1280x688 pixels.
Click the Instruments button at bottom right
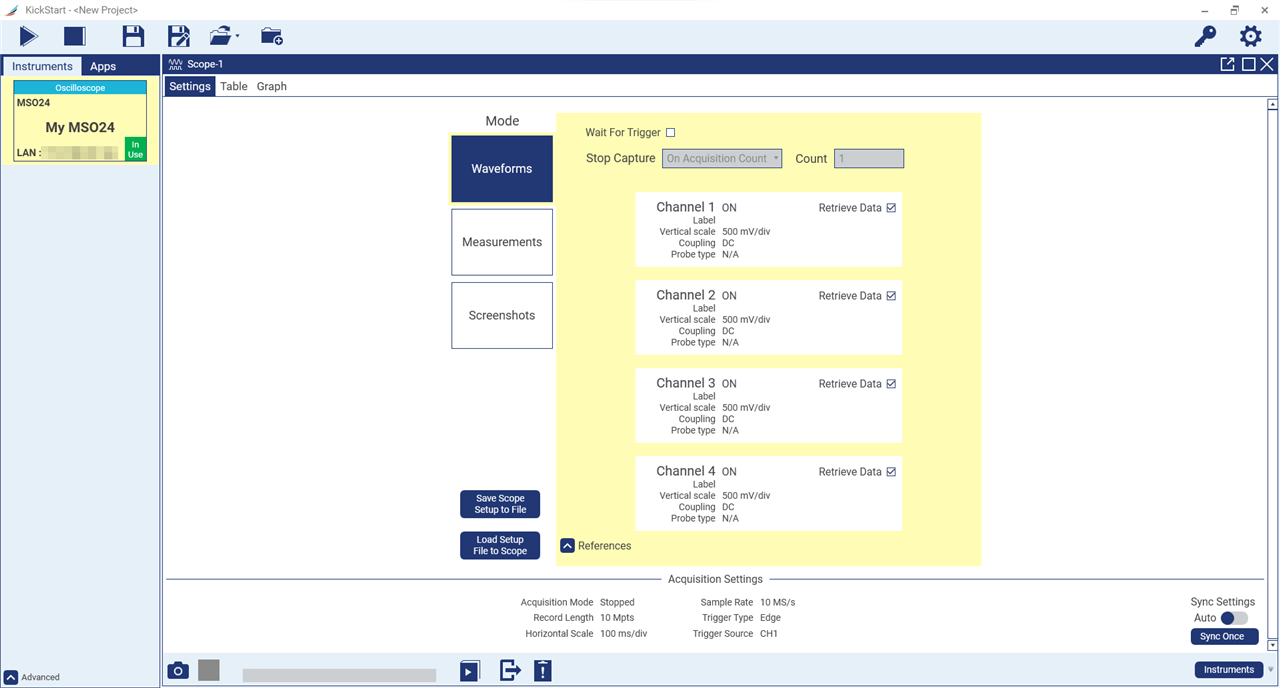(x=1229, y=670)
